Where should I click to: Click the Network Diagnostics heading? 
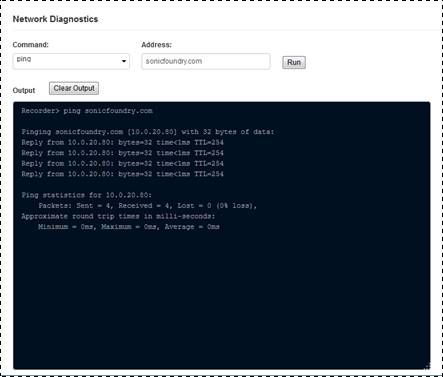55,19
